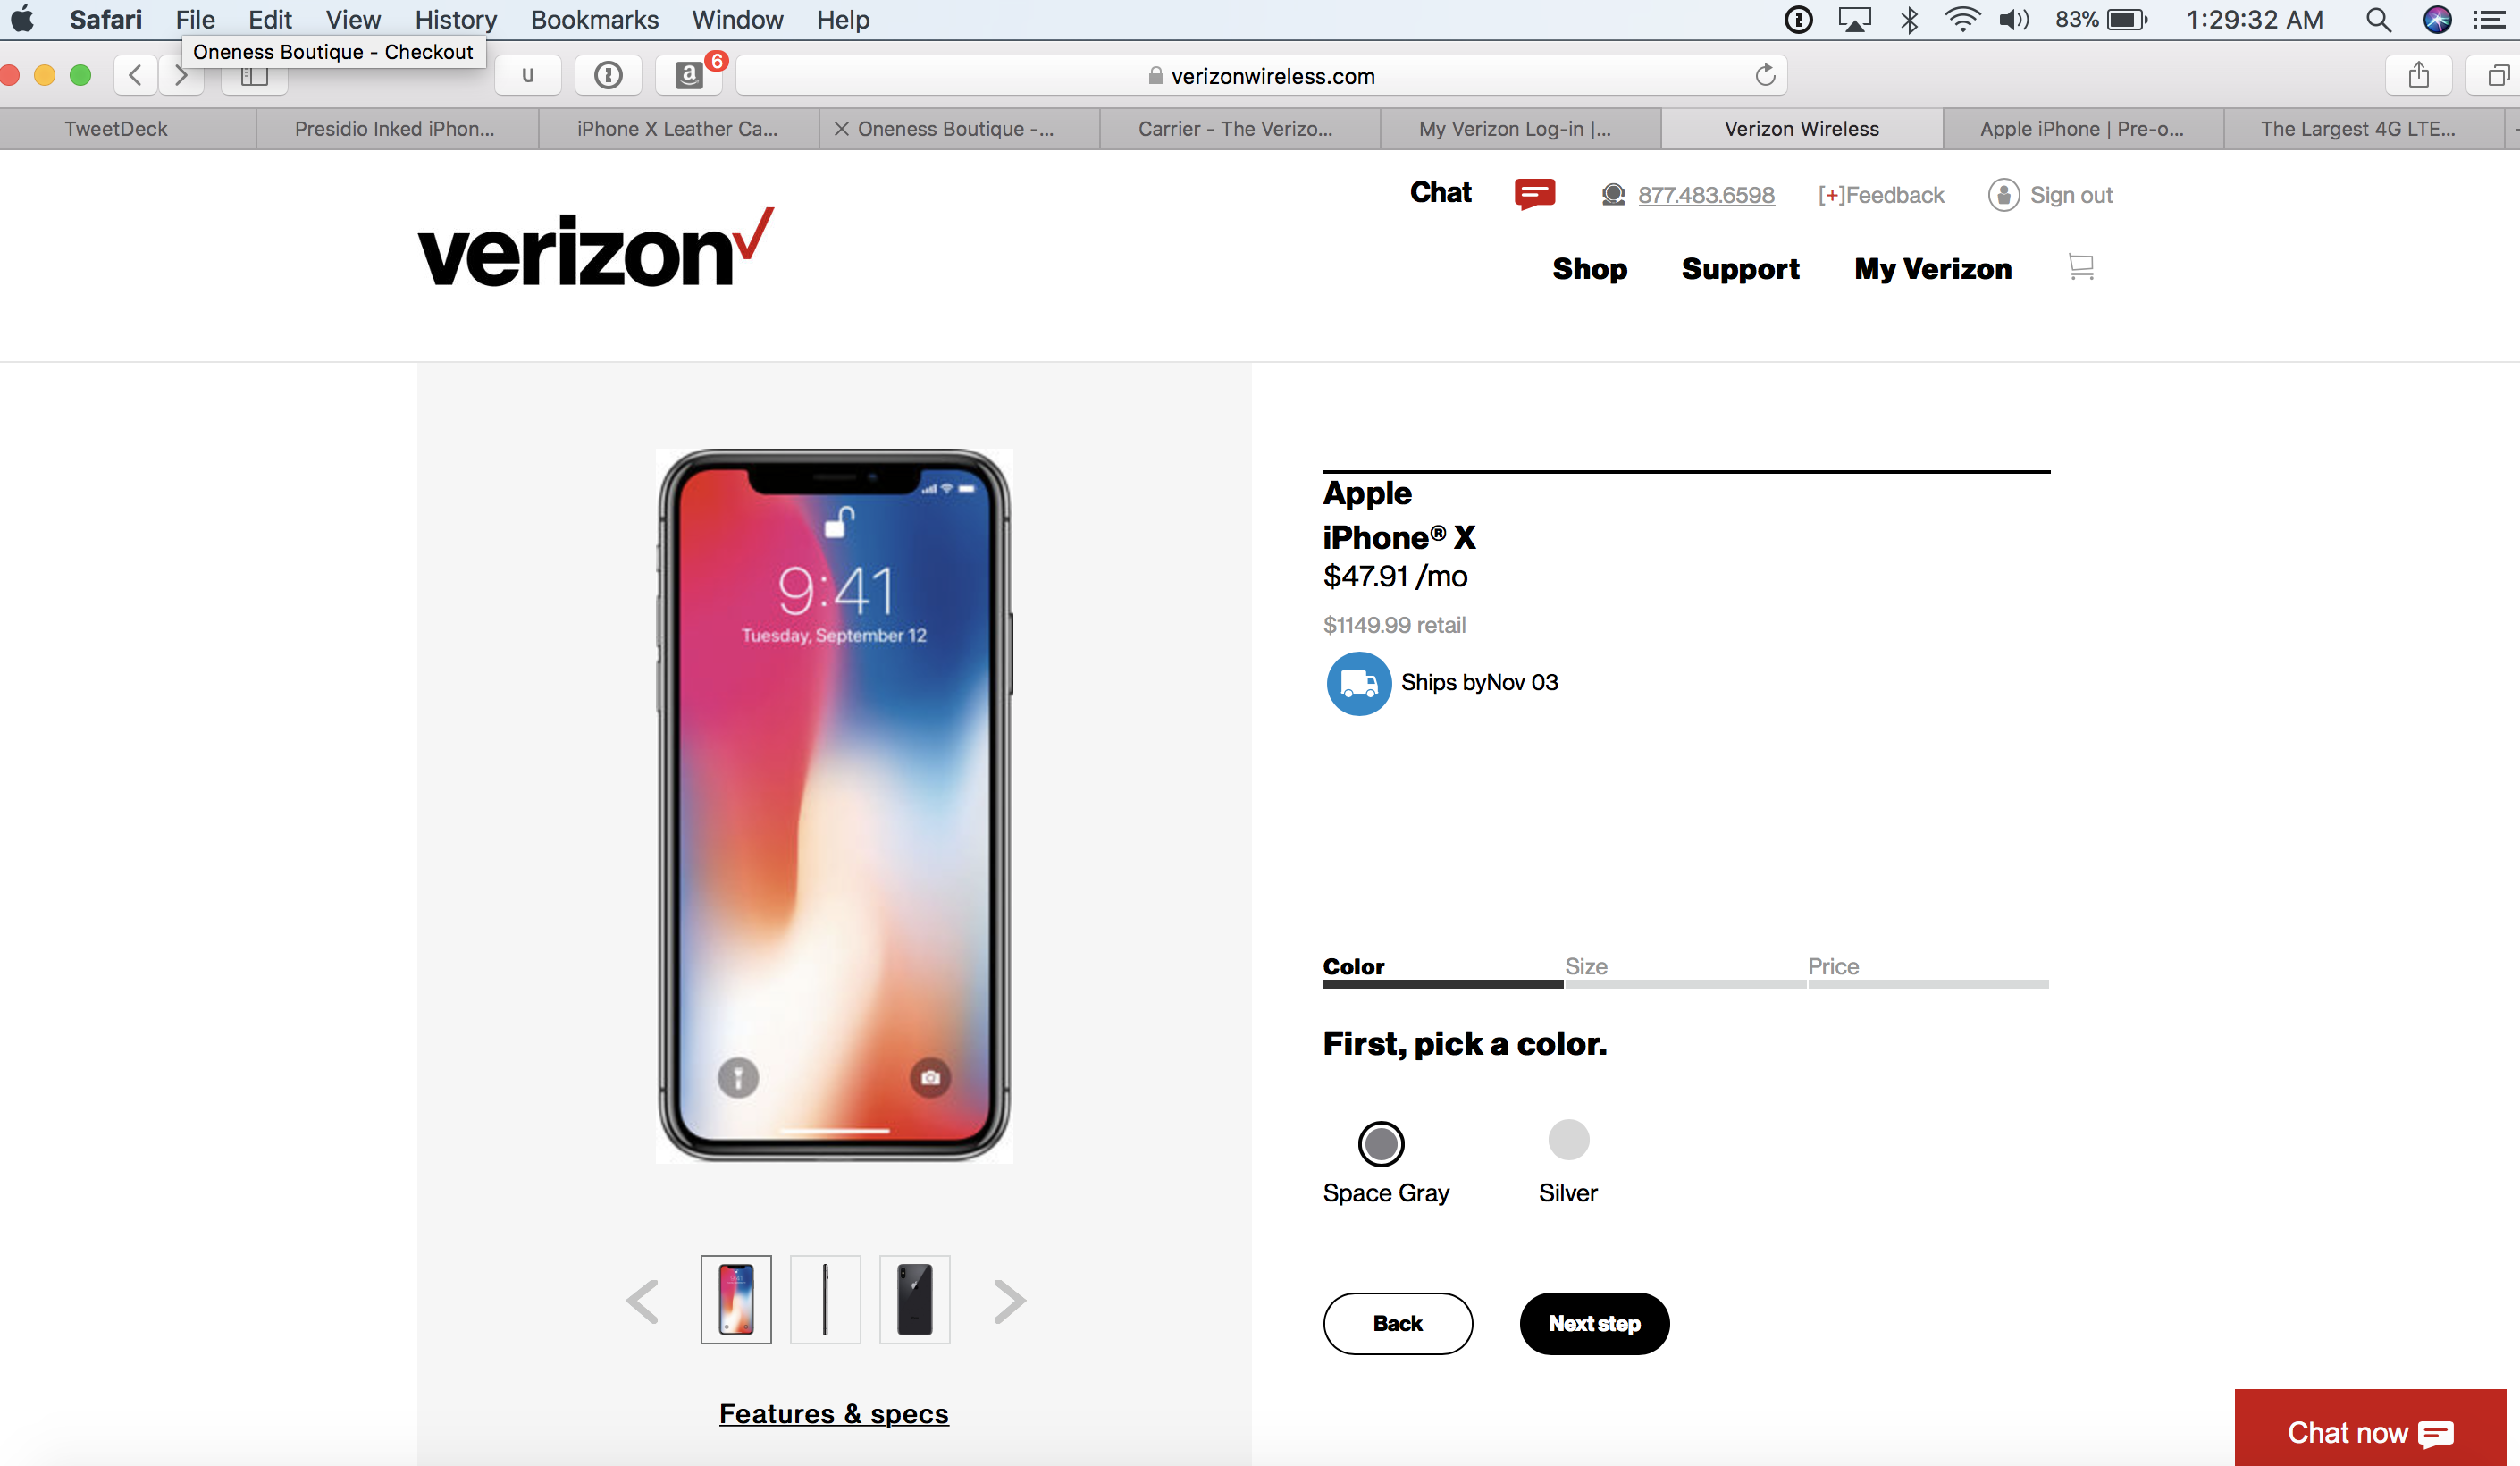The height and width of the screenshot is (1466, 2520).
Task: Show next product image with right chevron
Action: tap(1010, 1301)
